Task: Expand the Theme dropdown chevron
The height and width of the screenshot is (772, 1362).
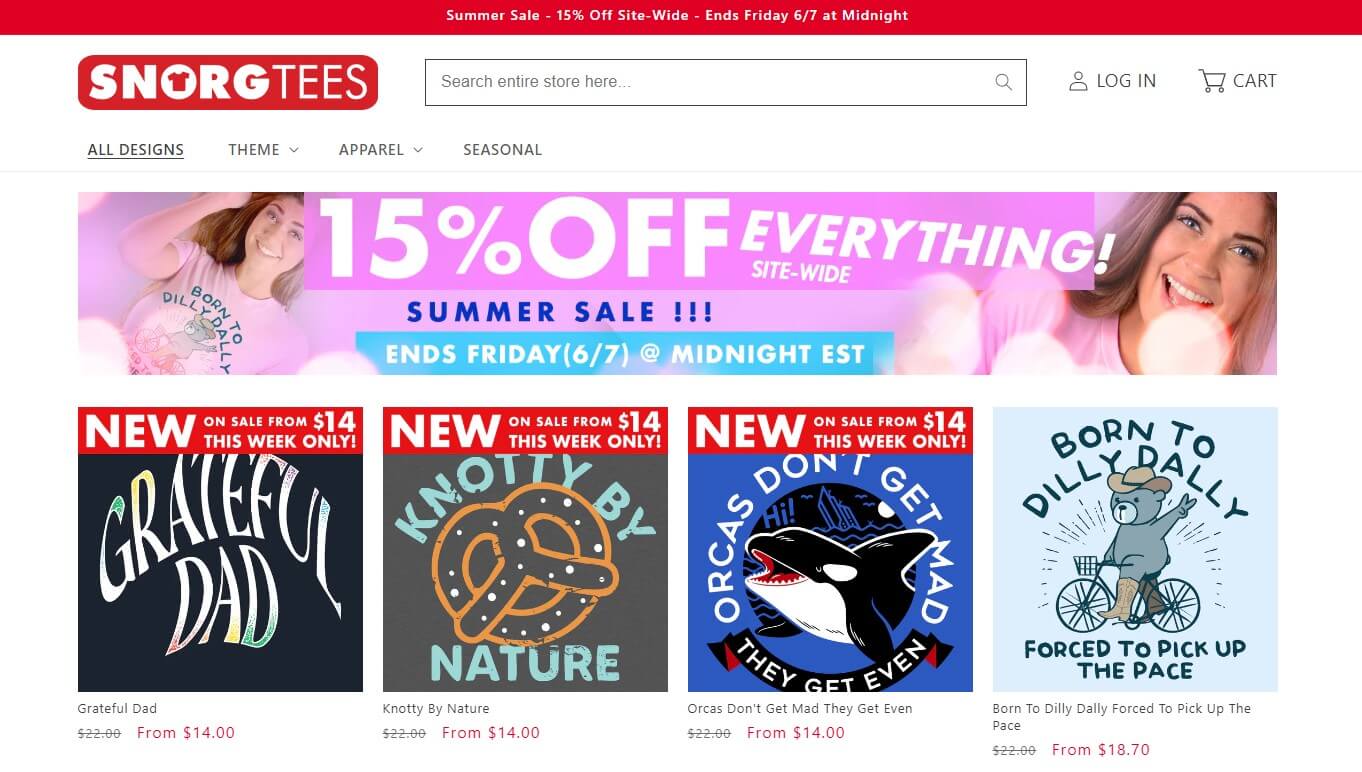Action: (x=294, y=150)
